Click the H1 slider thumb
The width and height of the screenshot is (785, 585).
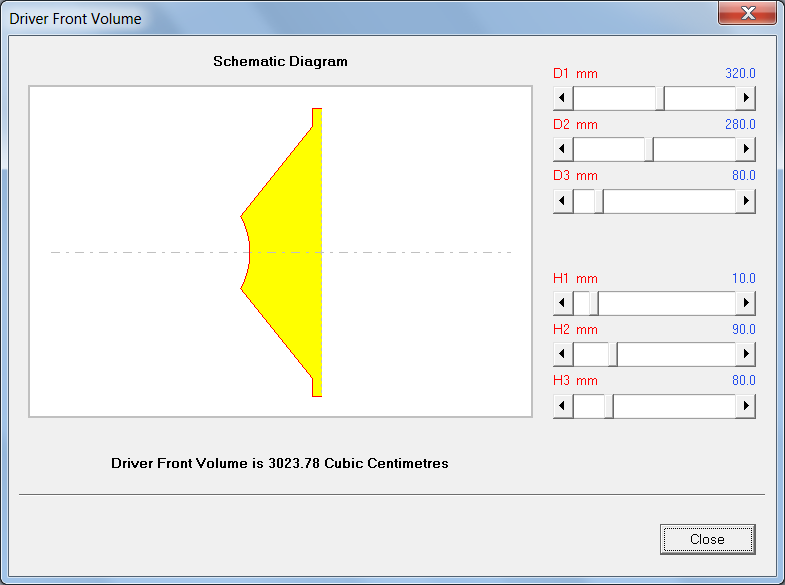(x=594, y=303)
